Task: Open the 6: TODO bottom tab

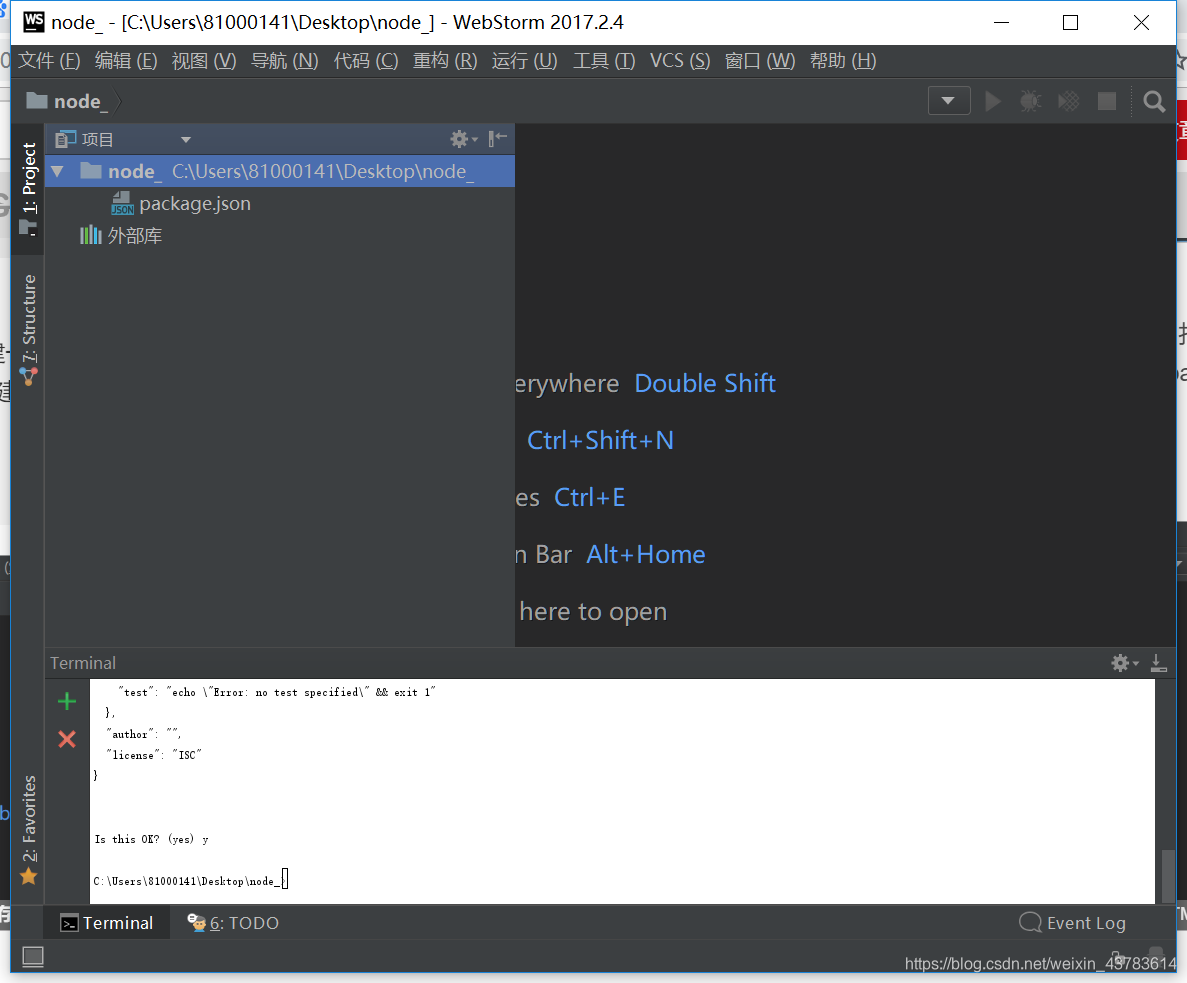Action: (x=233, y=923)
